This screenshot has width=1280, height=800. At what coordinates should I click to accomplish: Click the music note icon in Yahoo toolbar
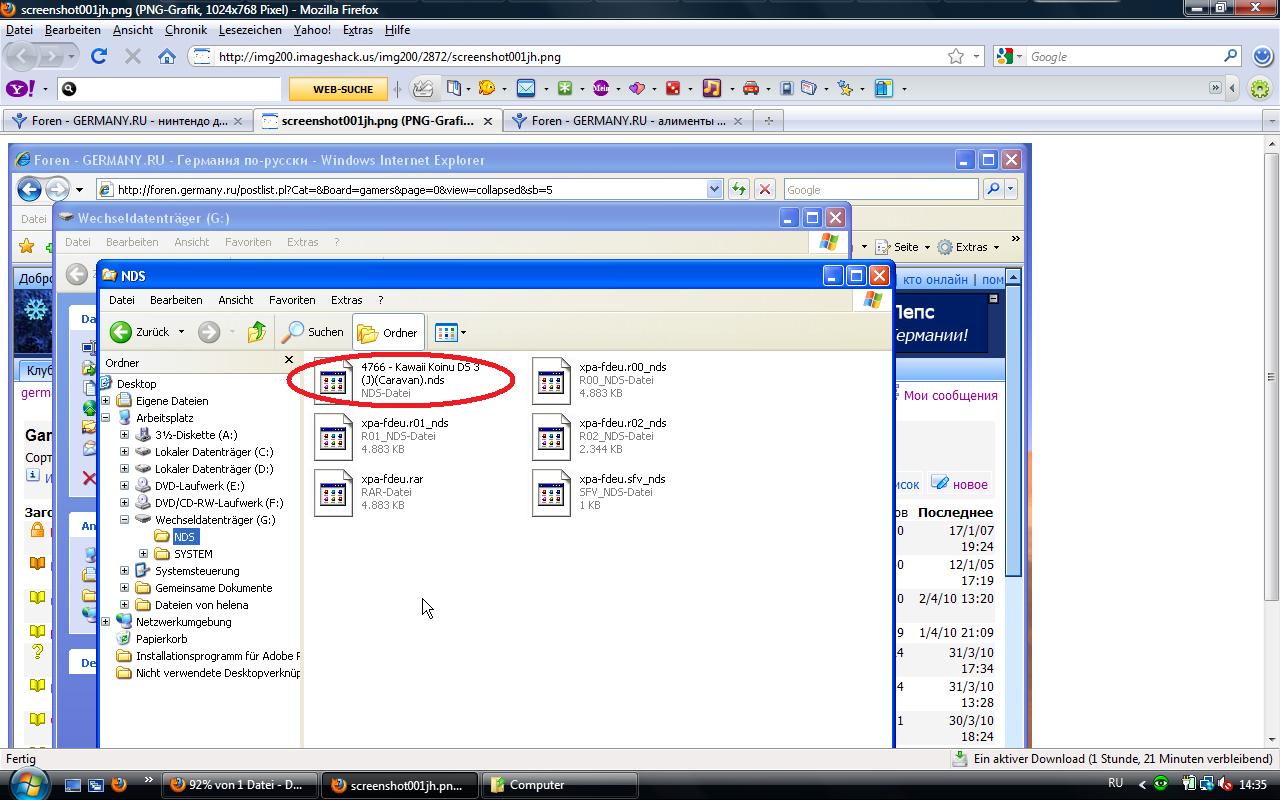coord(711,88)
